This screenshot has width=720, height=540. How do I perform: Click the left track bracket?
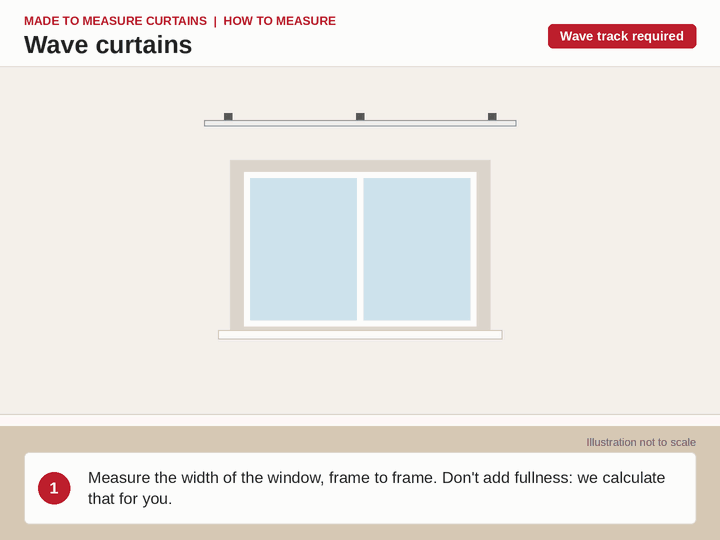pyautogui.click(x=228, y=117)
